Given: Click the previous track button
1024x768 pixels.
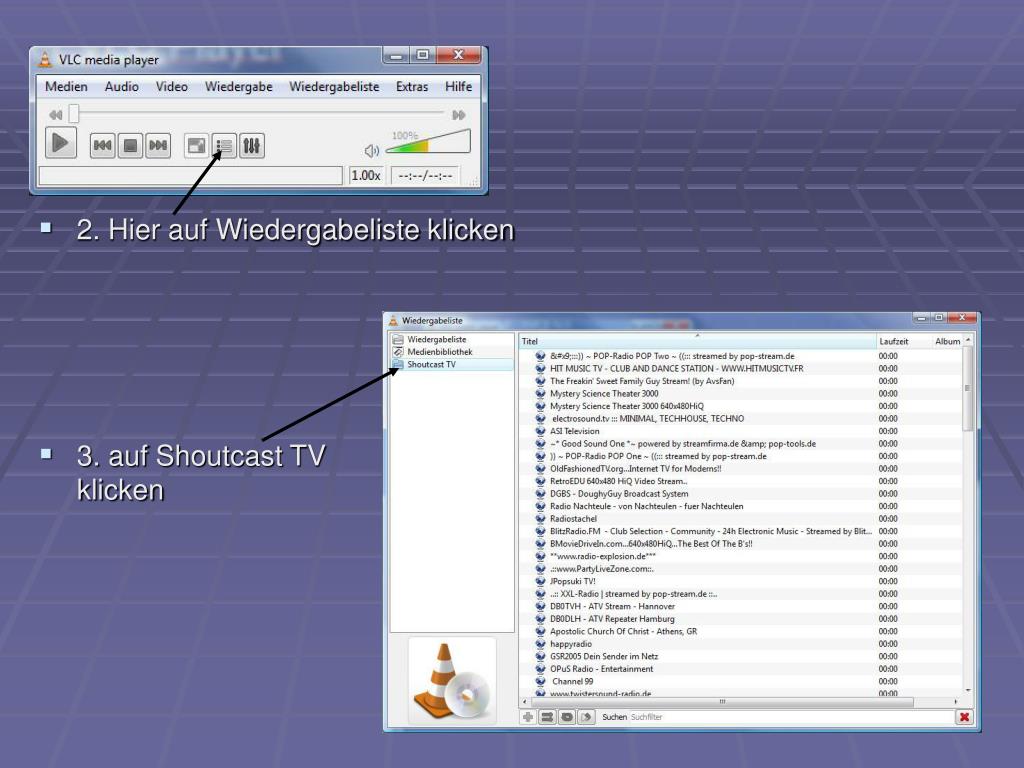Looking at the screenshot, I should tap(103, 146).
